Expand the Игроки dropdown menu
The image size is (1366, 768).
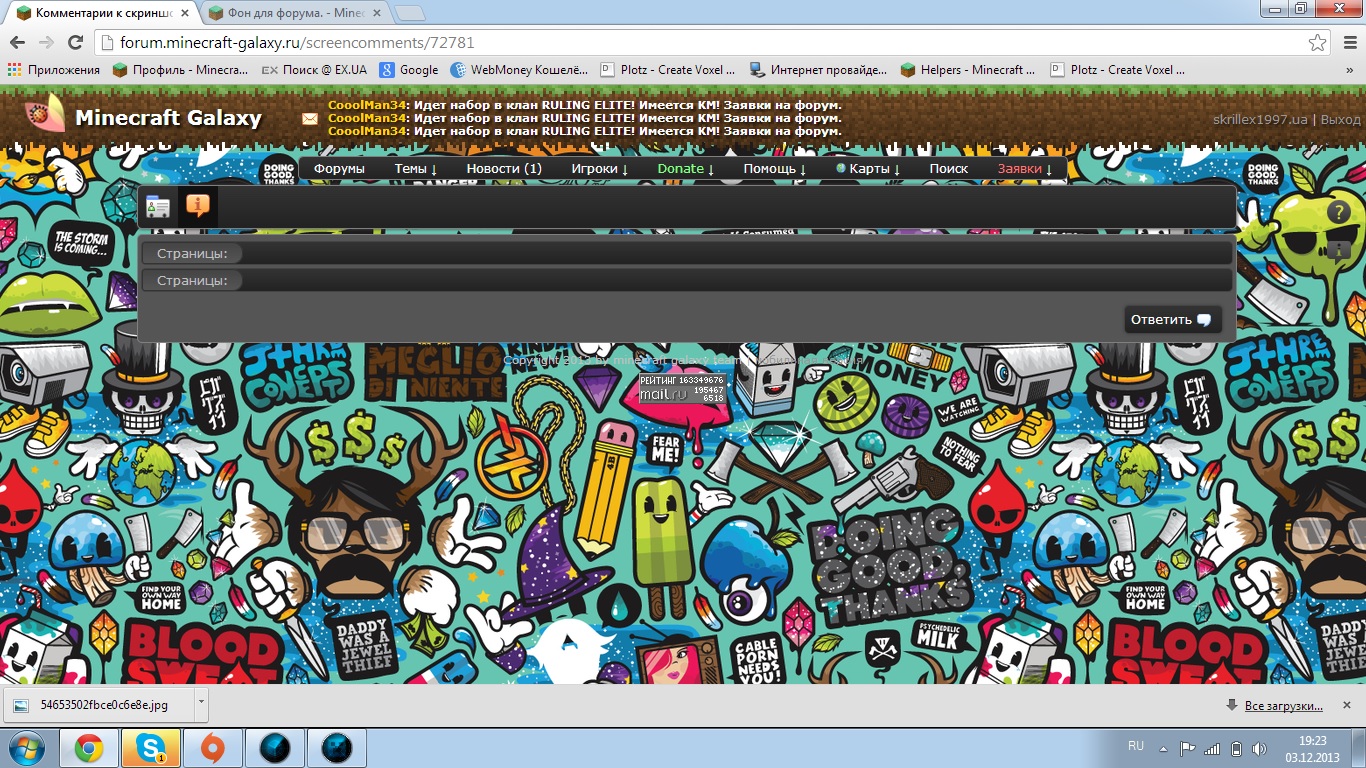(x=600, y=168)
